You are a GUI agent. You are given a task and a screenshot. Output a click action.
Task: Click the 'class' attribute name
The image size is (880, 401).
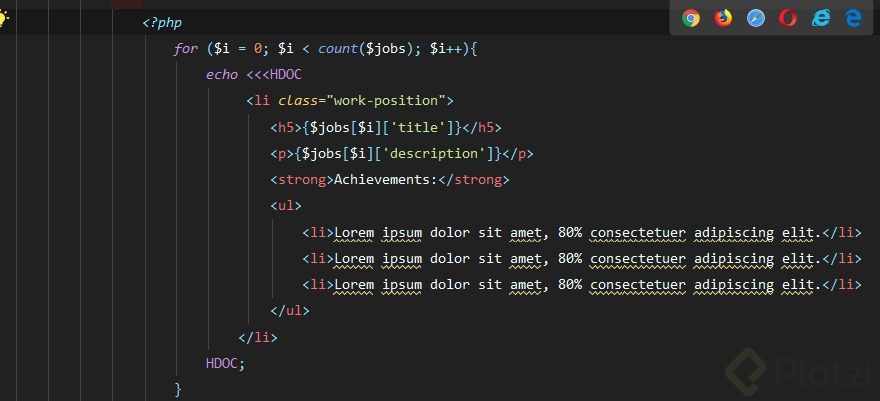(x=298, y=101)
